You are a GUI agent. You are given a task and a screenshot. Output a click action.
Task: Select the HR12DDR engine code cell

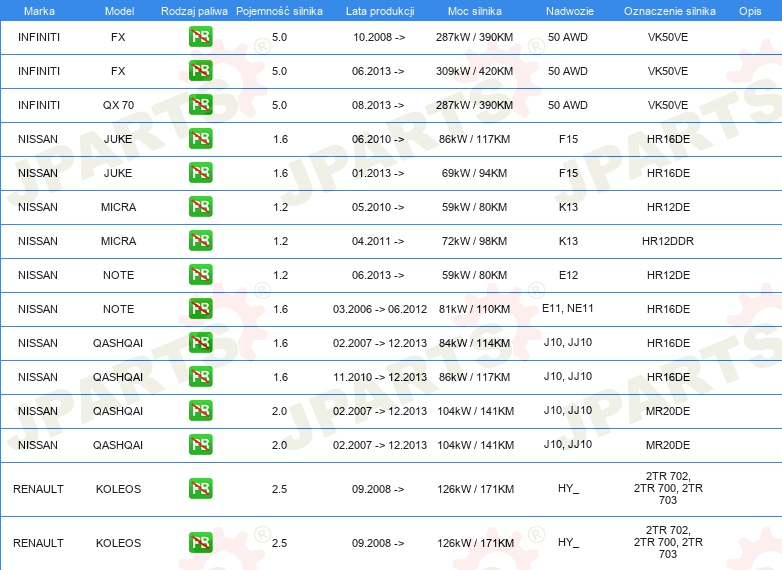[668, 241]
